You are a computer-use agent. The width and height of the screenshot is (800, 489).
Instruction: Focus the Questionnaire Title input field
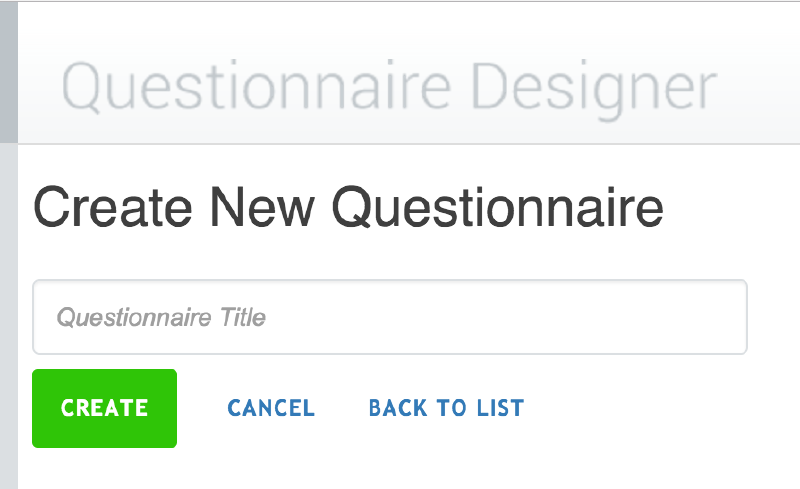tap(390, 318)
